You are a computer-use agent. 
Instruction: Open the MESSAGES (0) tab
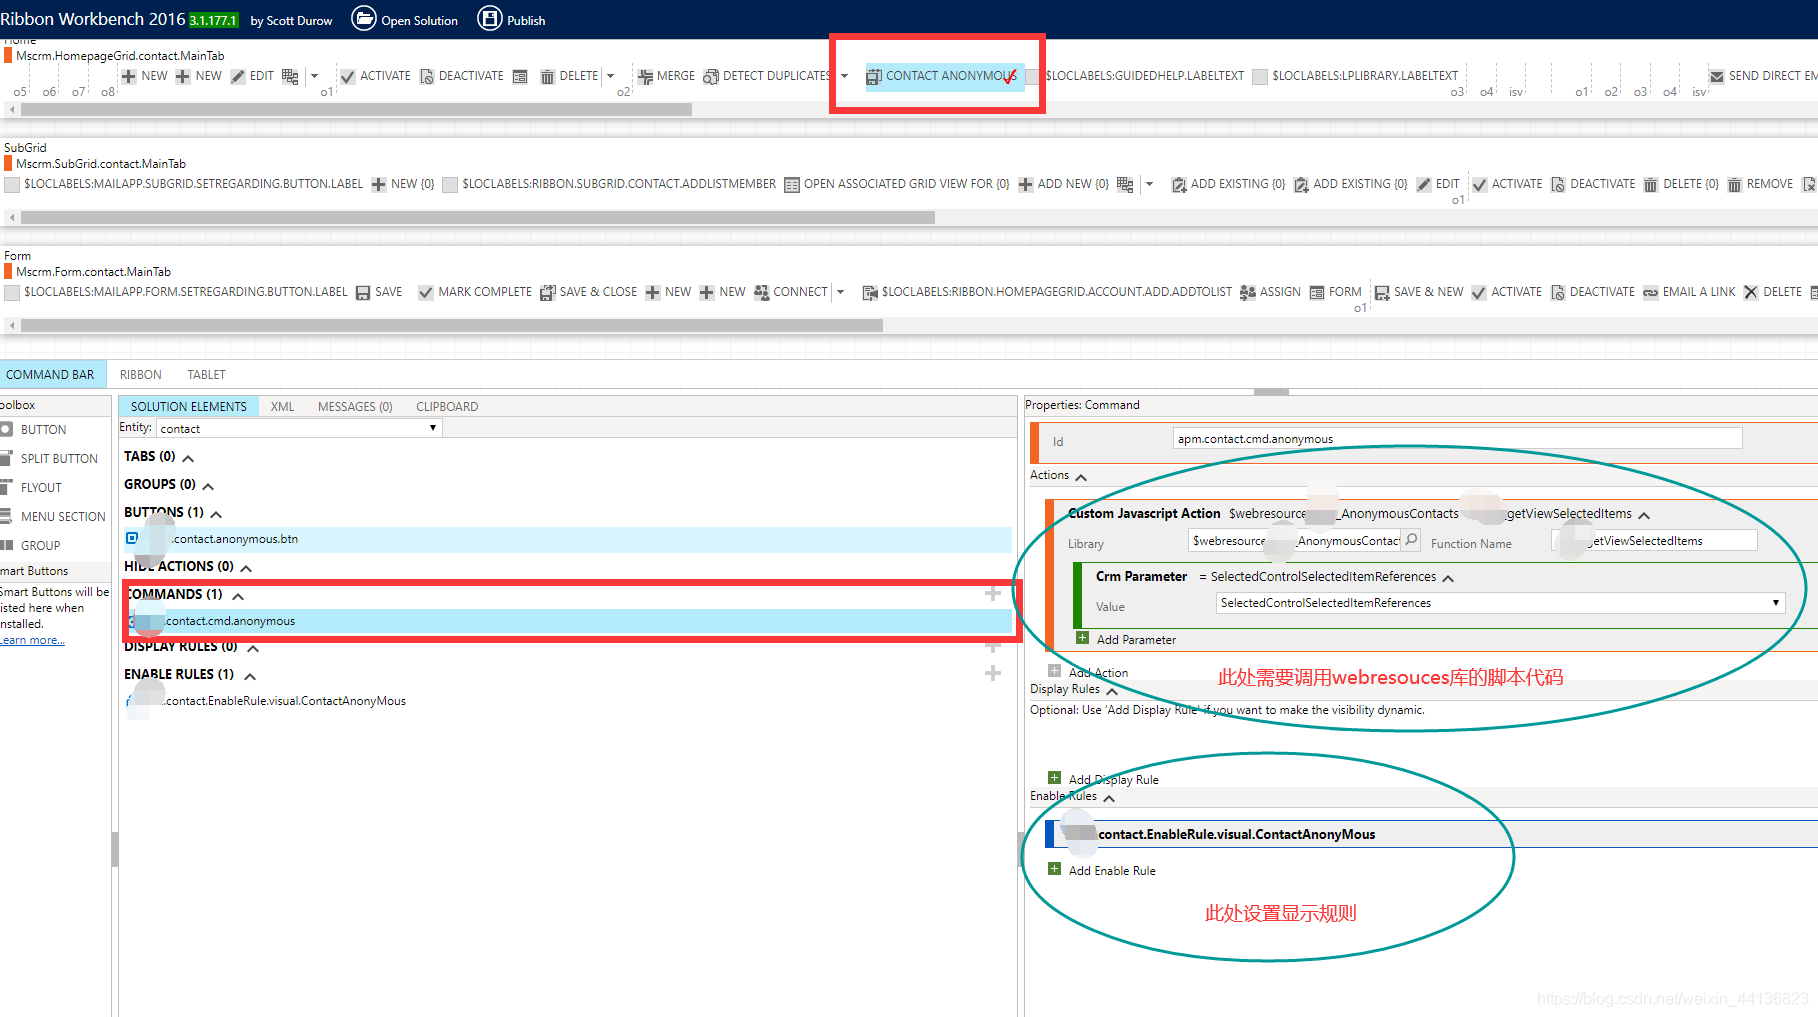(355, 407)
